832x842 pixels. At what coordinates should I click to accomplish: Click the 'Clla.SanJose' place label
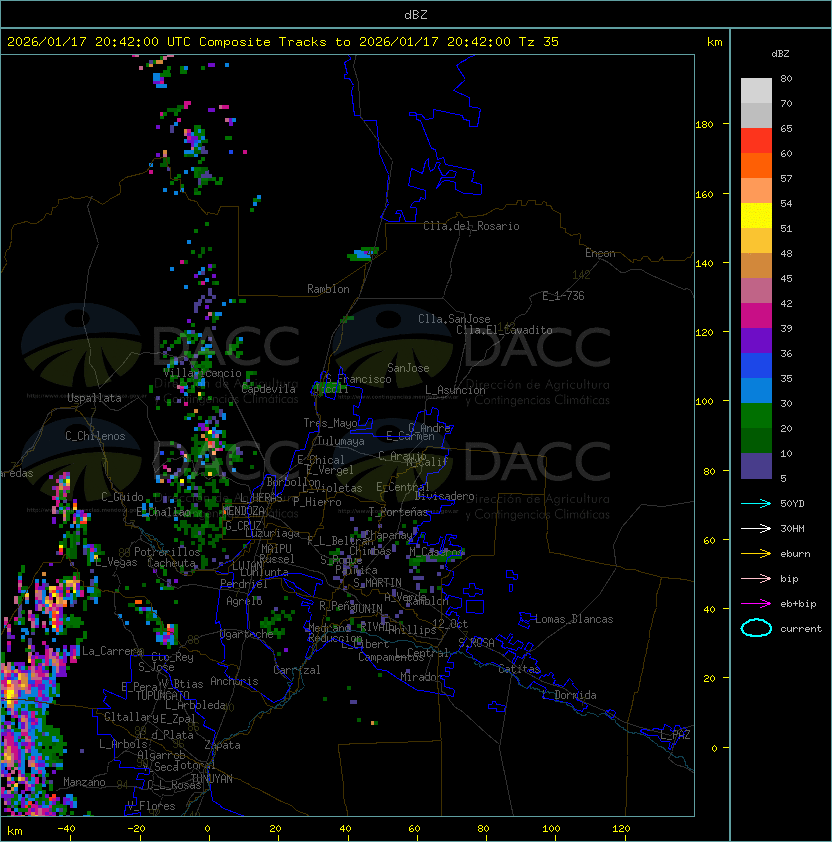click(454, 319)
